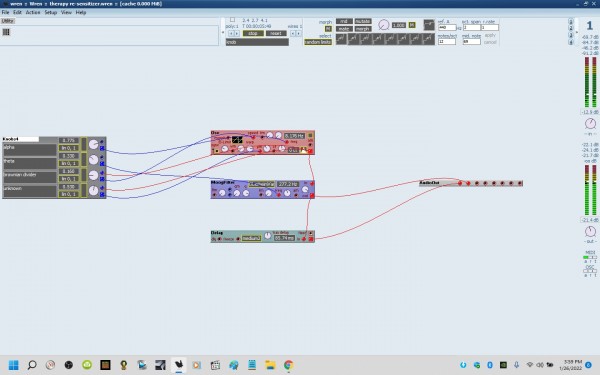Tick the small checkbox above the poly label

pos(232,20)
